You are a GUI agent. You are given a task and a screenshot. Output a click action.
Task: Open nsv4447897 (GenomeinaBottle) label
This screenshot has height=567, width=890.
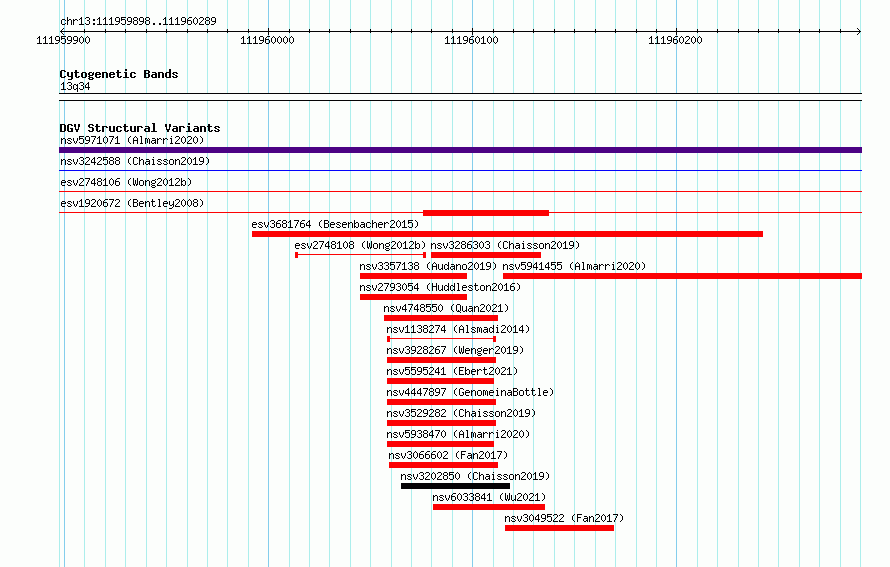[470, 392]
